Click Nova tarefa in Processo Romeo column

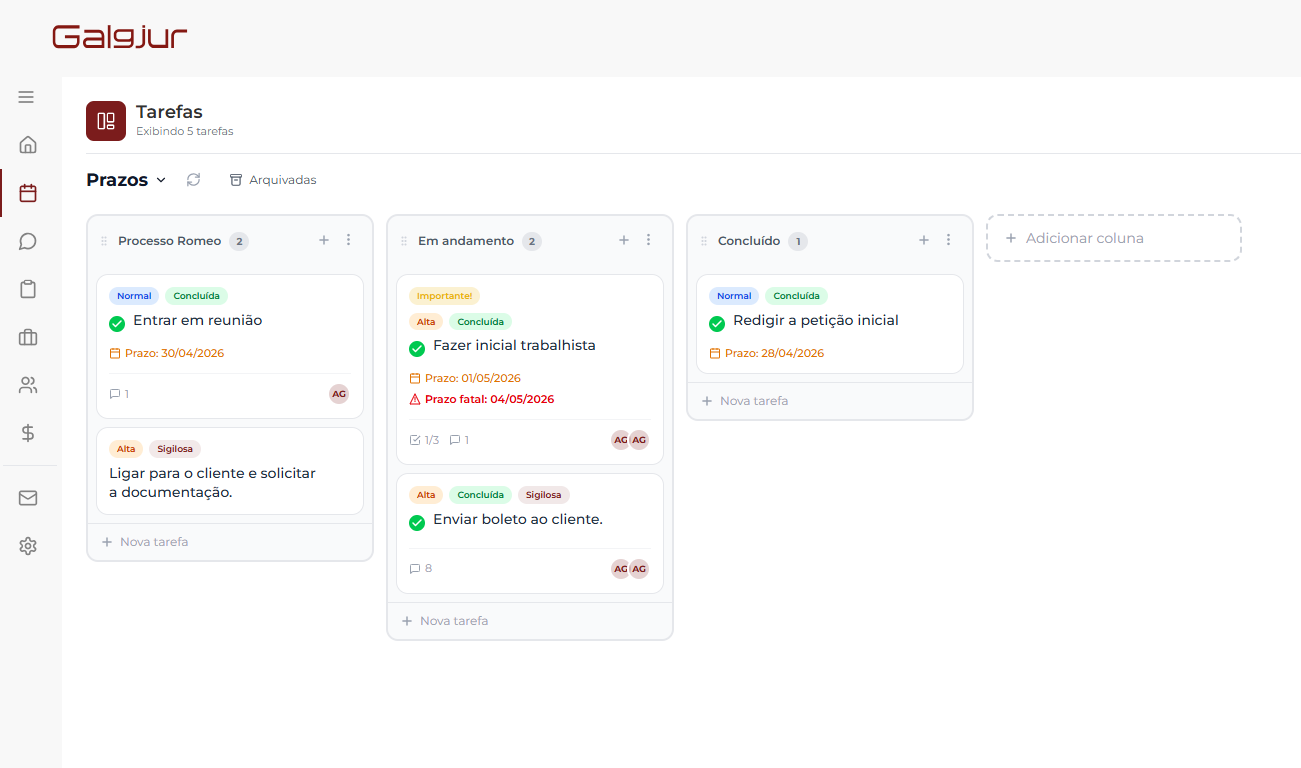(x=145, y=542)
